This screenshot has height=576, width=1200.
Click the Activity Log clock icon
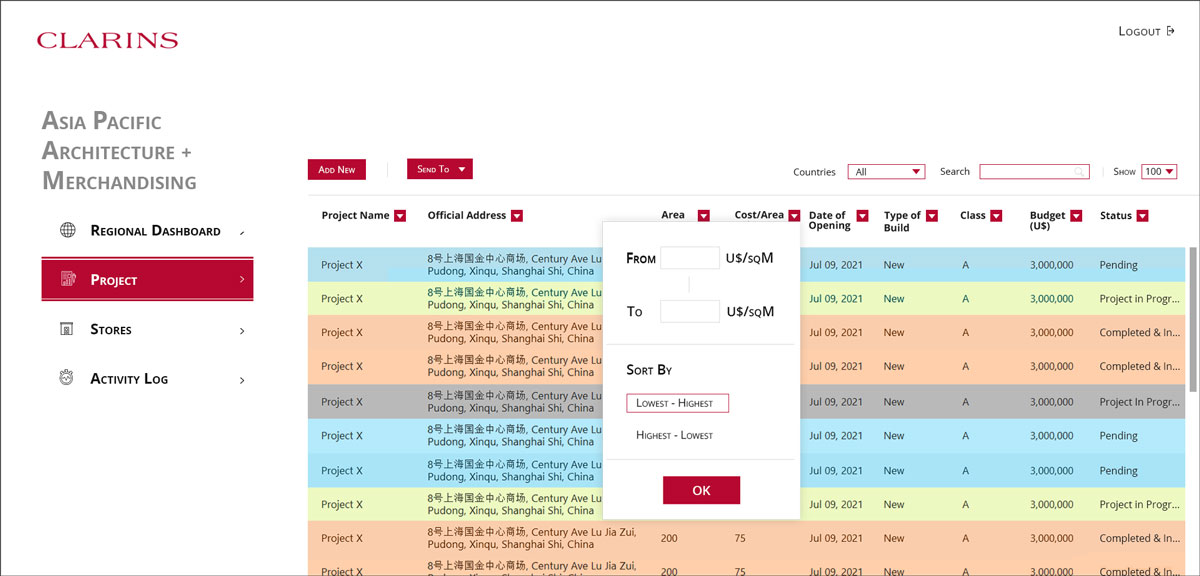click(x=67, y=378)
